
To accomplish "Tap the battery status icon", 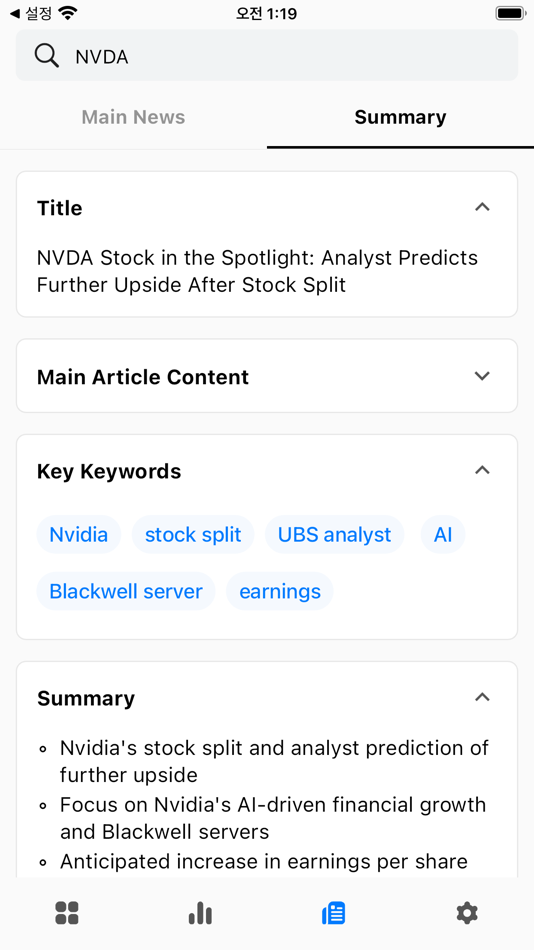I will click(510, 13).
